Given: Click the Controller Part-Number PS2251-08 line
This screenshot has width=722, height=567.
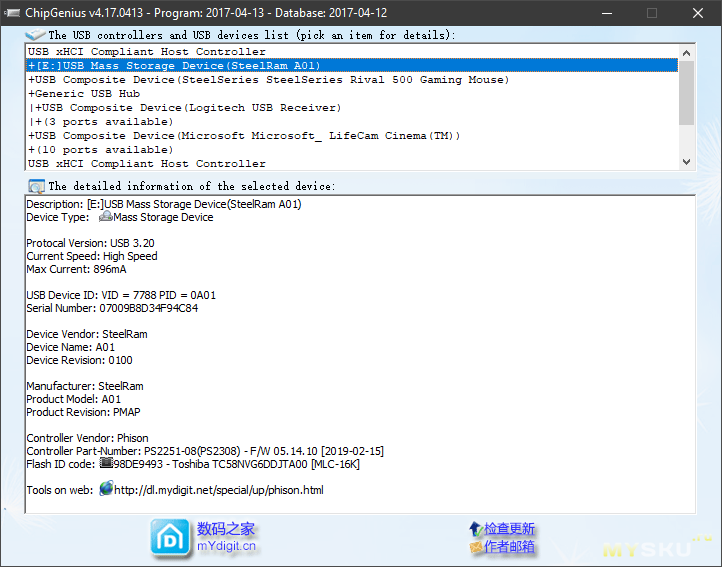Looking at the screenshot, I should (205, 451).
